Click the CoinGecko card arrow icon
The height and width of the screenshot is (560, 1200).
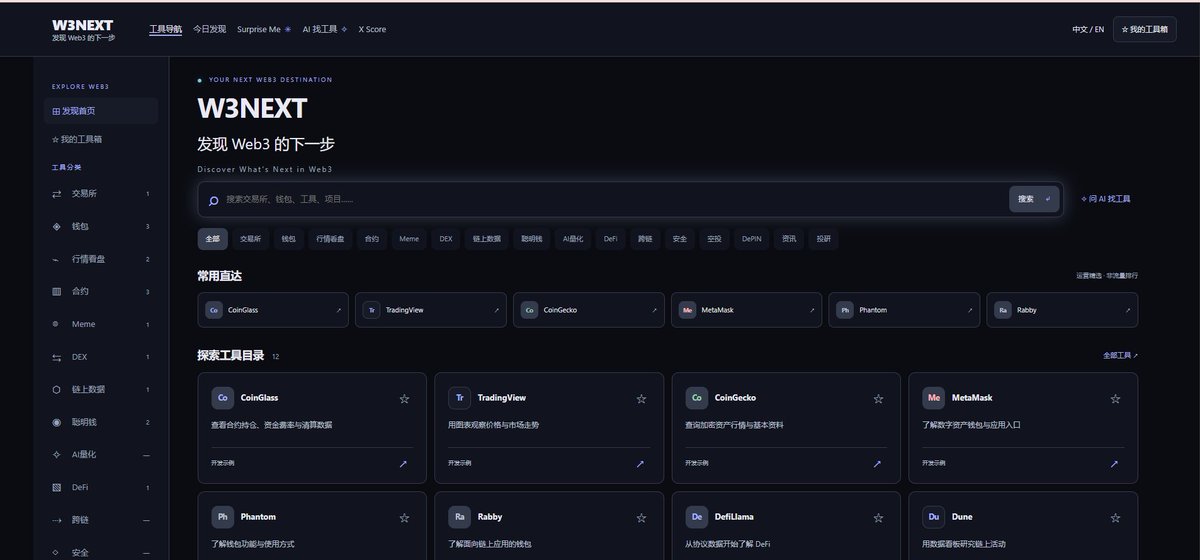(x=877, y=464)
